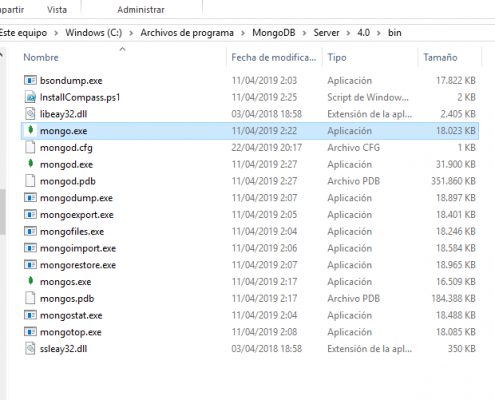The image size is (495, 400).
Task: Sort by the Tamaño column header
Action: 440,57
